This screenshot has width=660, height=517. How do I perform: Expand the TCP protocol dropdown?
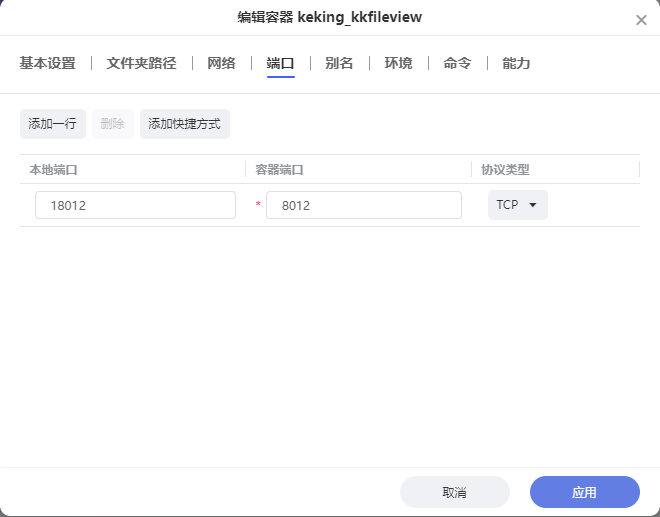[518, 205]
